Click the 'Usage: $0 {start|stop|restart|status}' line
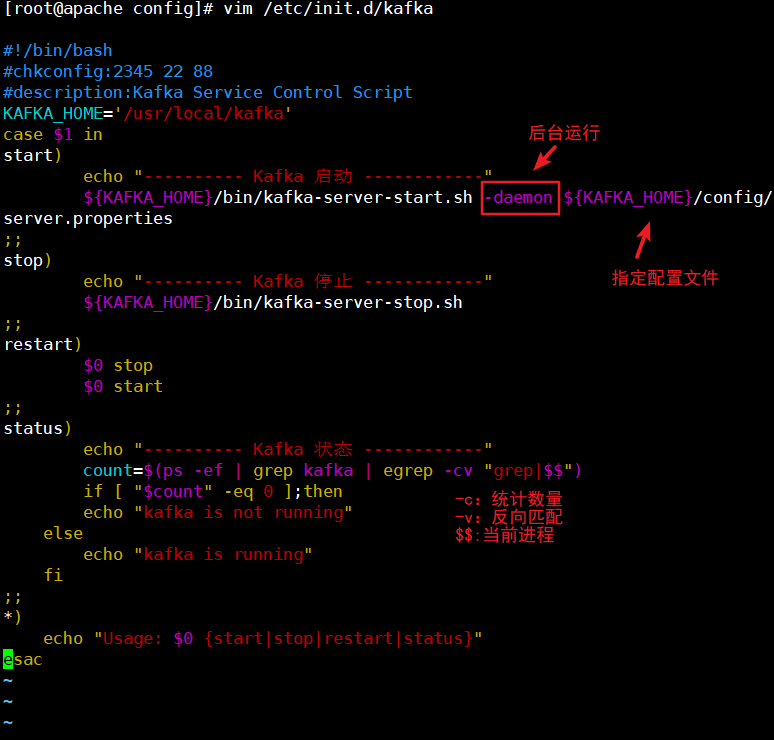 pos(263,639)
